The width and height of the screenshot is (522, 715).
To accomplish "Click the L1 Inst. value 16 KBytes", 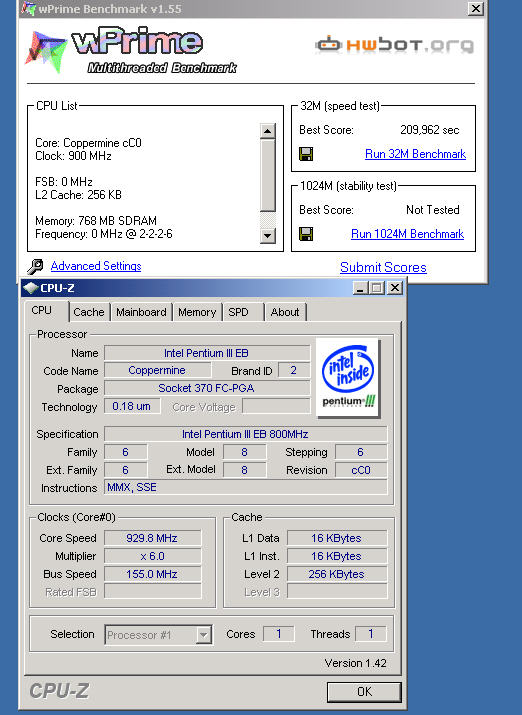I will tap(337, 556).
